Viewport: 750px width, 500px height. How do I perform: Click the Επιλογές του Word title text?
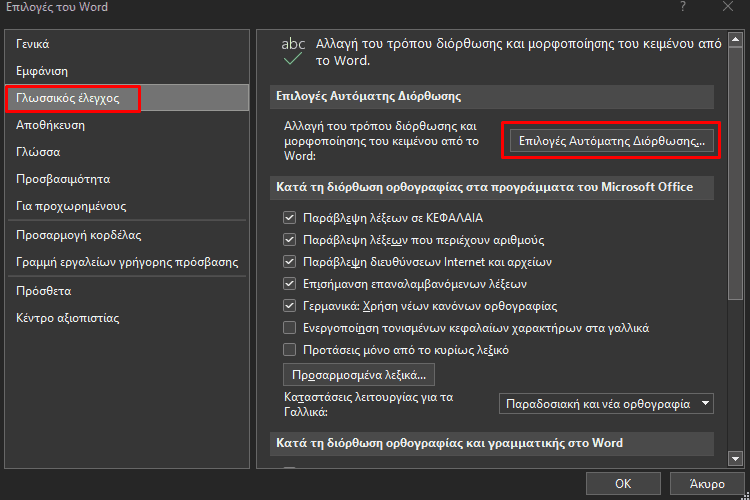pos(57,7)
